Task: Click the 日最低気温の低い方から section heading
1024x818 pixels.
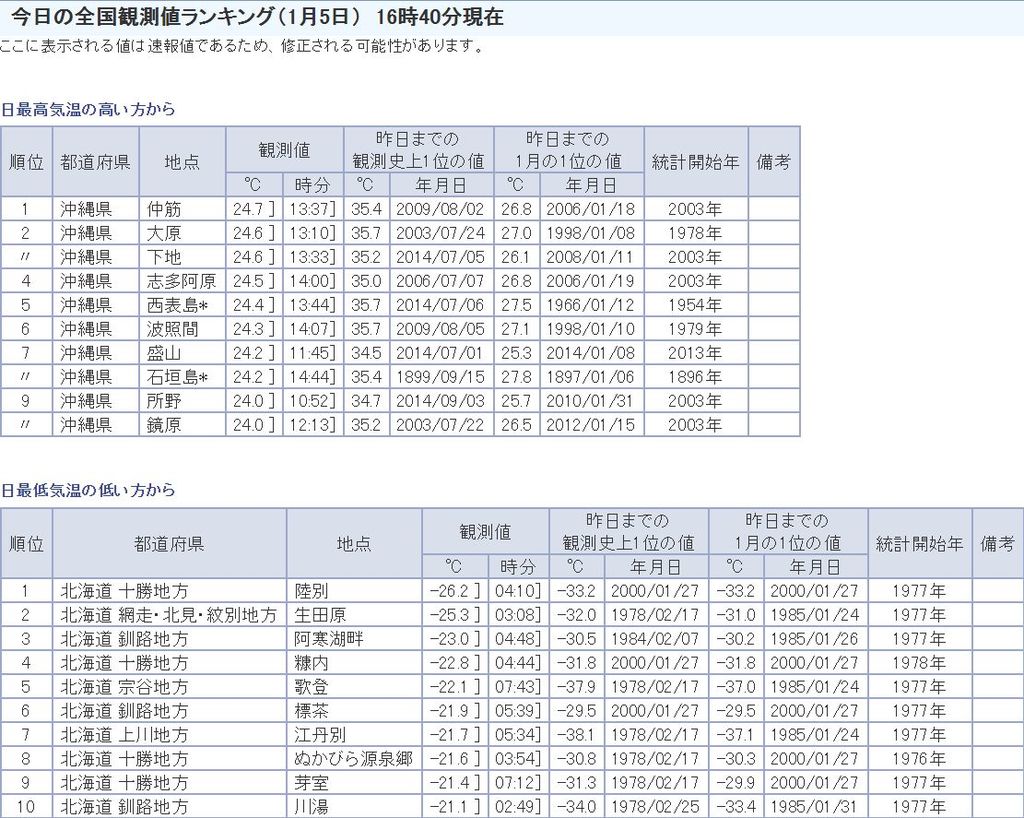Action: (88, 490)
